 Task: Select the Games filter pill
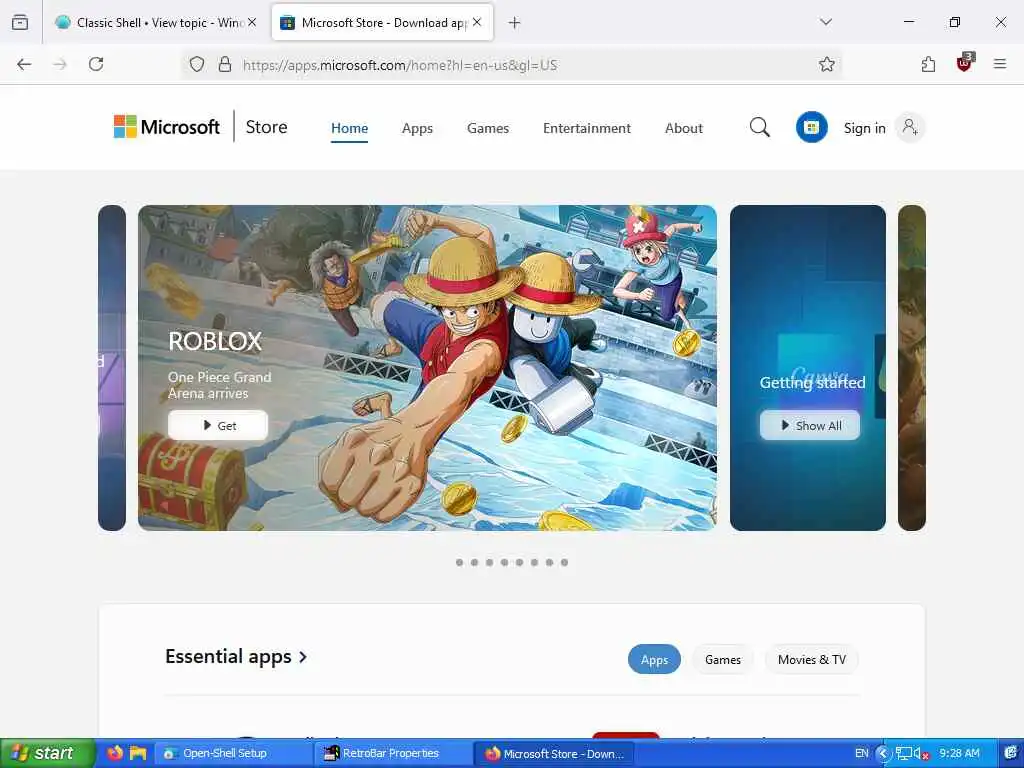tap(723, 660)
